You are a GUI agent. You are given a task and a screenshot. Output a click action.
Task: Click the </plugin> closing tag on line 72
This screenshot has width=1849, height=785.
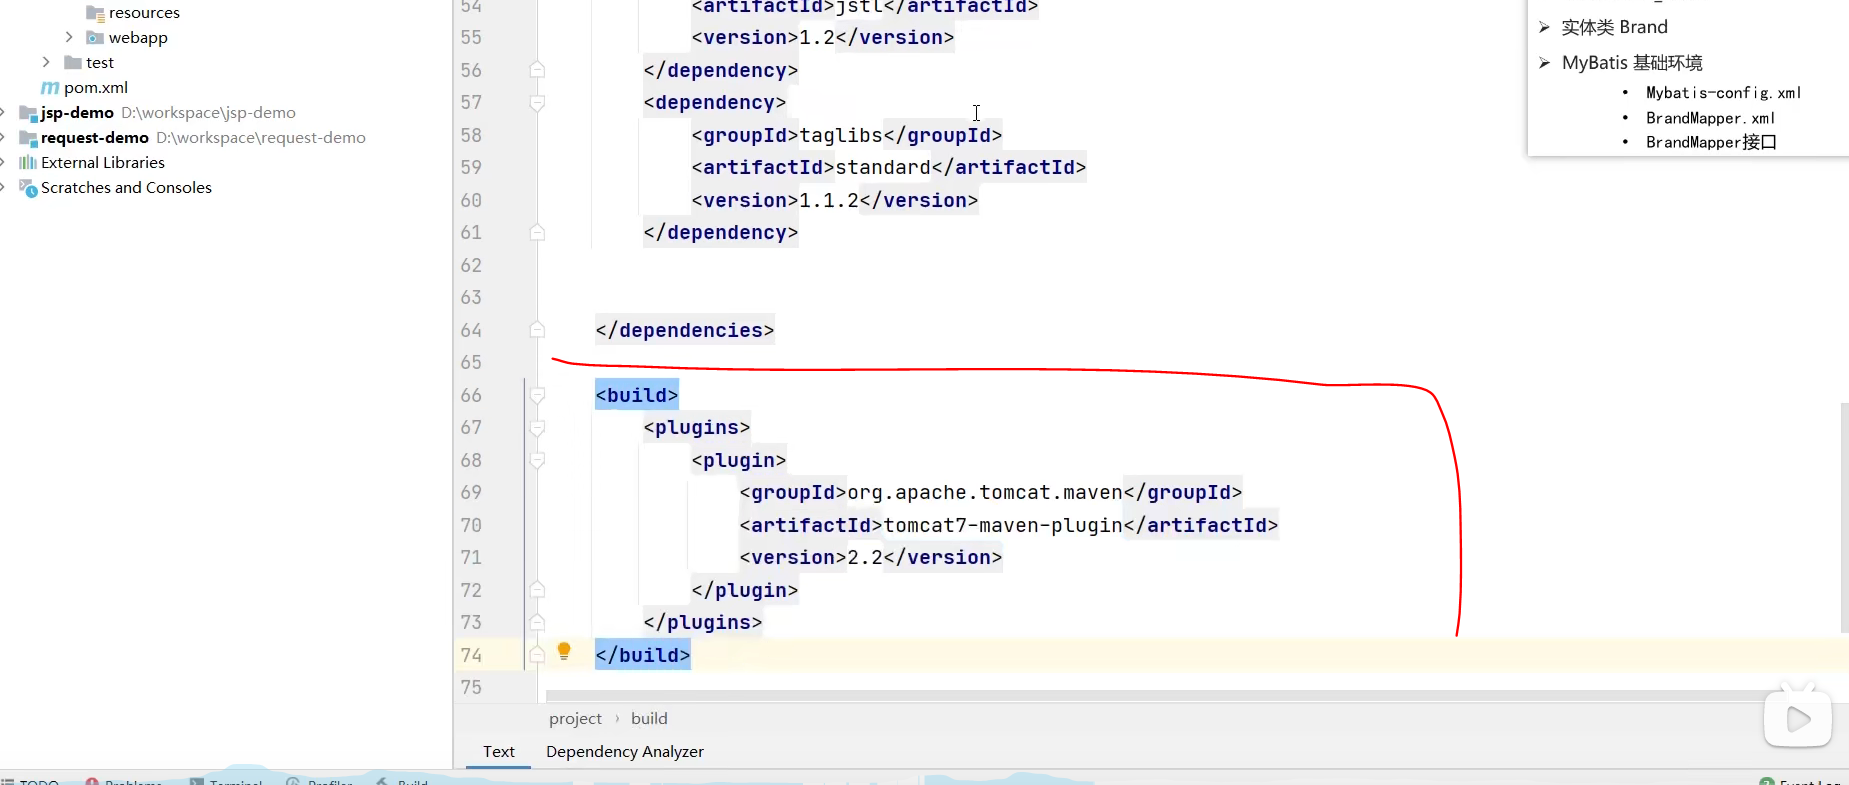click(x=745, y=590)
